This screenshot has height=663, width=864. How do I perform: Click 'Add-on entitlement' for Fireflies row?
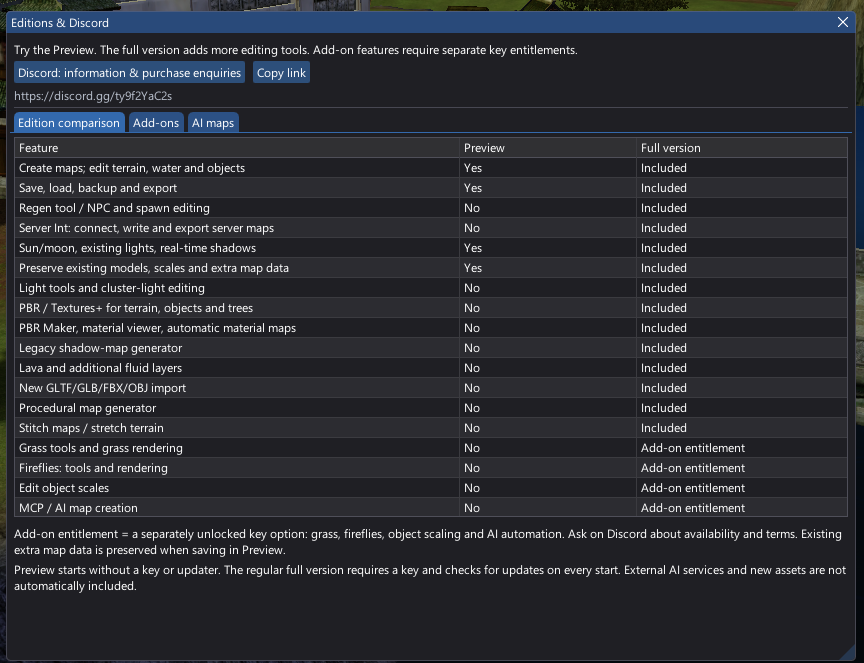pyautogui.click(x=742, y=468)
